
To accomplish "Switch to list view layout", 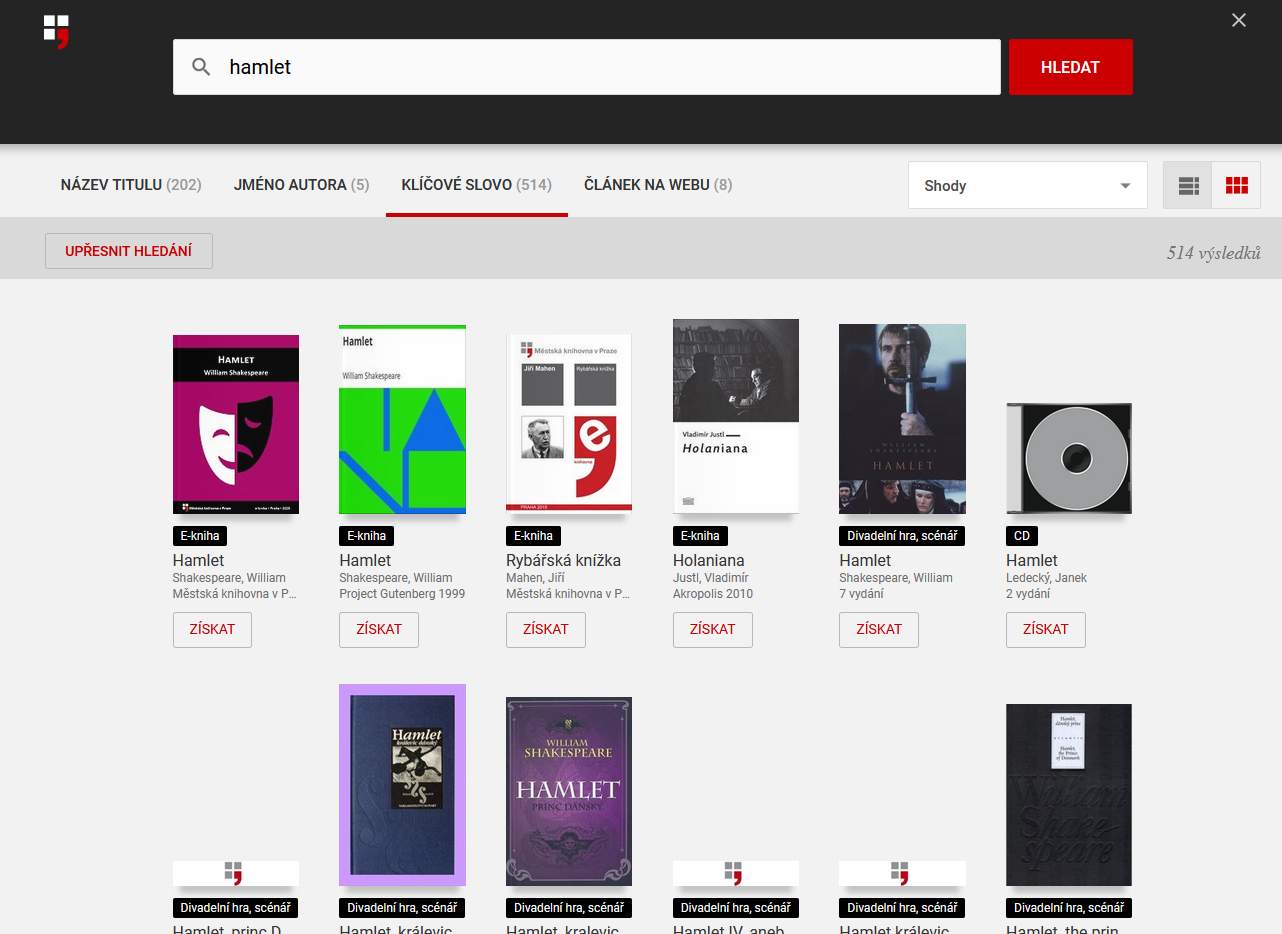I will tap(1188, 186).
